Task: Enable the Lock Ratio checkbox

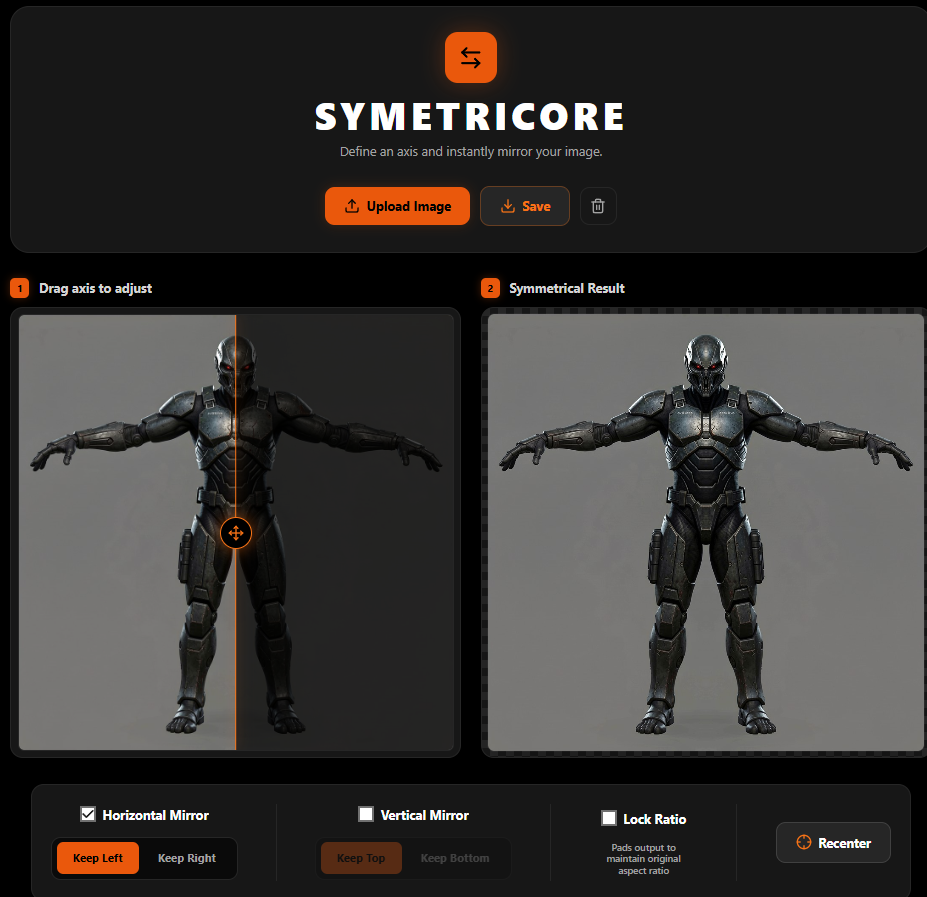Action: point(608,818)
